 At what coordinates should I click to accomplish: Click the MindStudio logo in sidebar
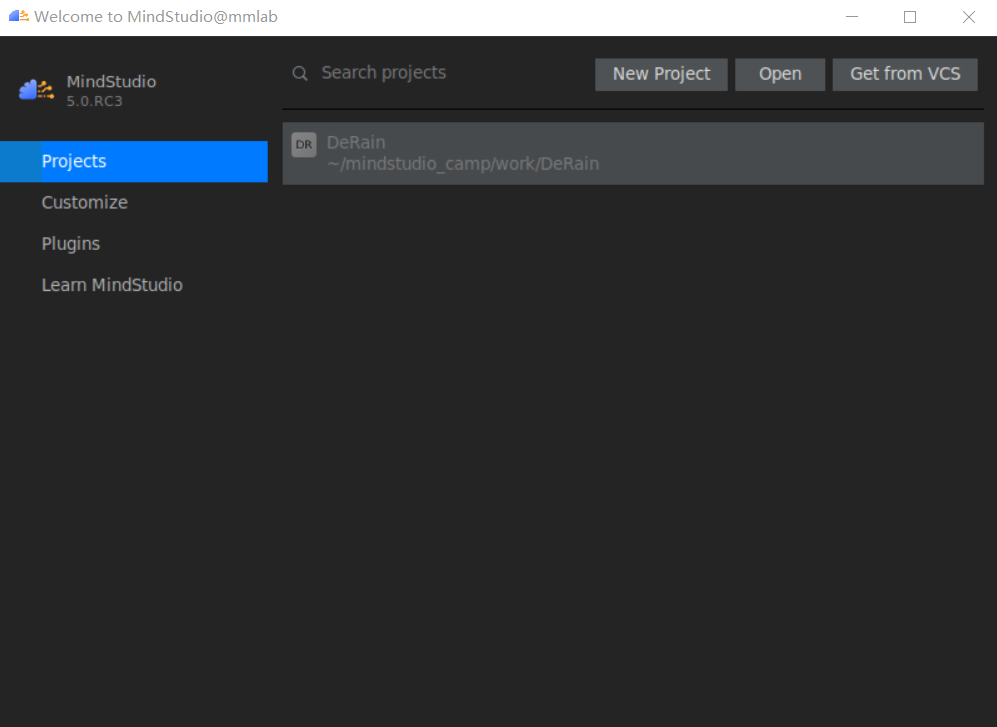(36, 90)
